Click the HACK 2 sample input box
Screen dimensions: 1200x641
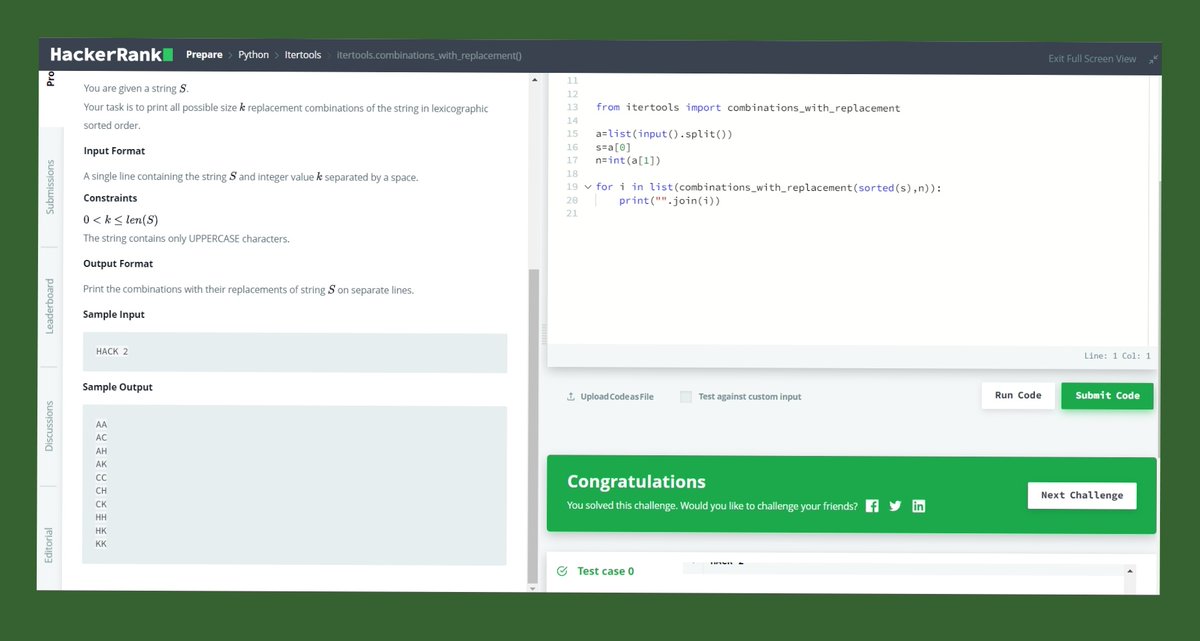coord(295,352)
